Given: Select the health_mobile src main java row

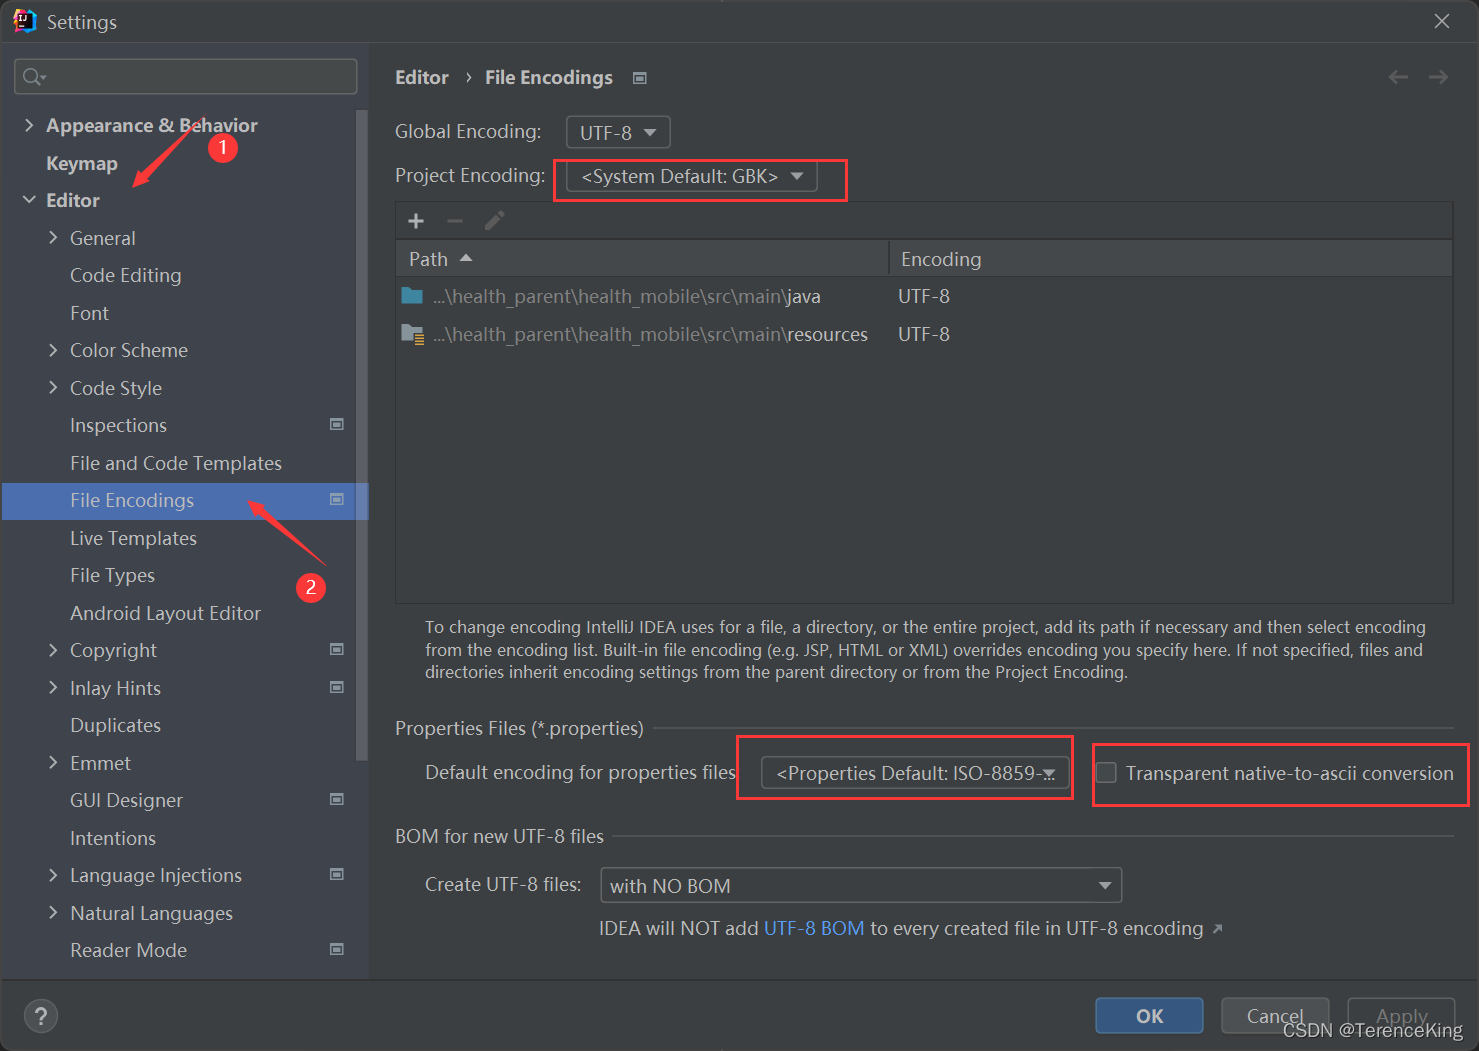Looking at the screenshot, I should tap(924, 296).
